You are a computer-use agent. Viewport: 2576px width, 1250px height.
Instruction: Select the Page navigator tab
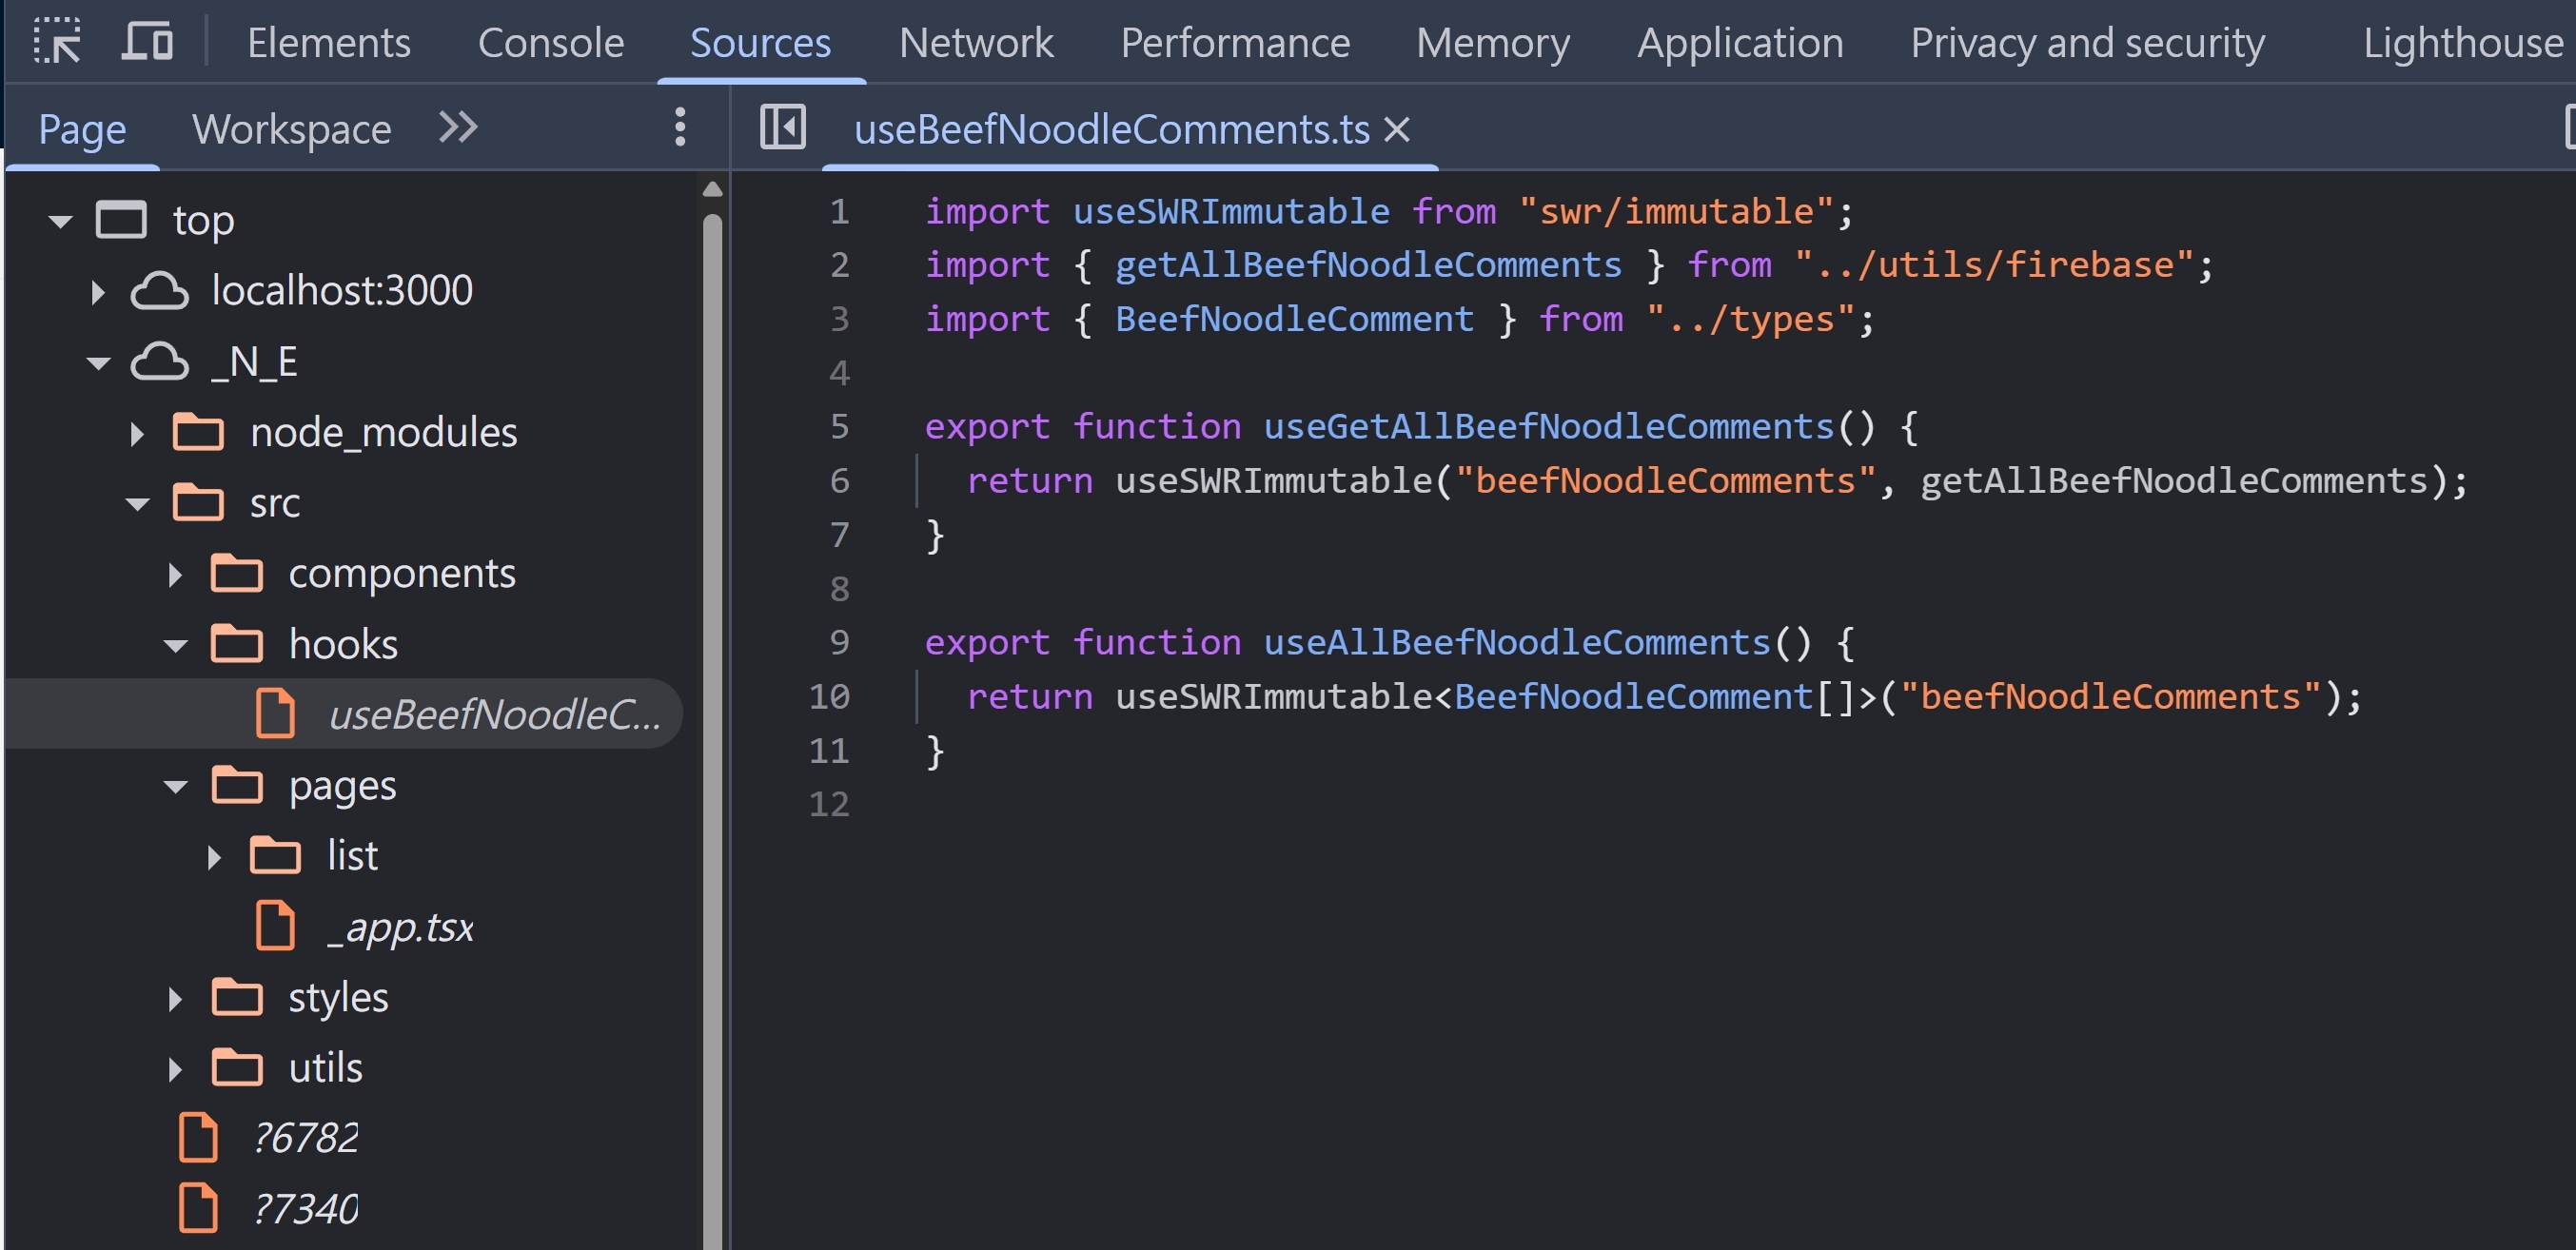pyautogui.click(x=82, y=129)
